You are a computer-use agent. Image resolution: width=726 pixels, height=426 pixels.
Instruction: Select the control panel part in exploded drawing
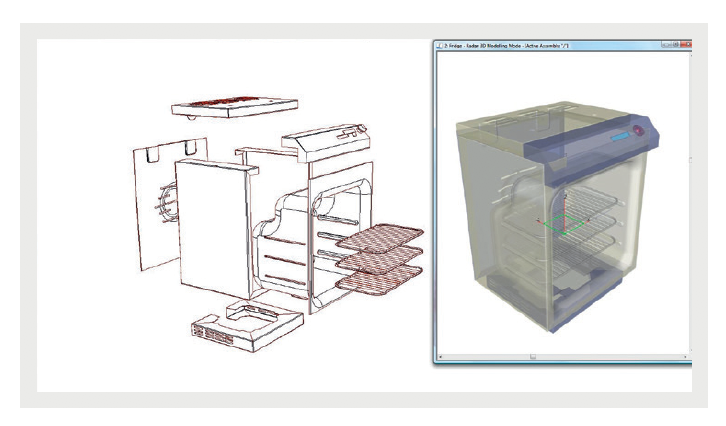pos(326,141)
